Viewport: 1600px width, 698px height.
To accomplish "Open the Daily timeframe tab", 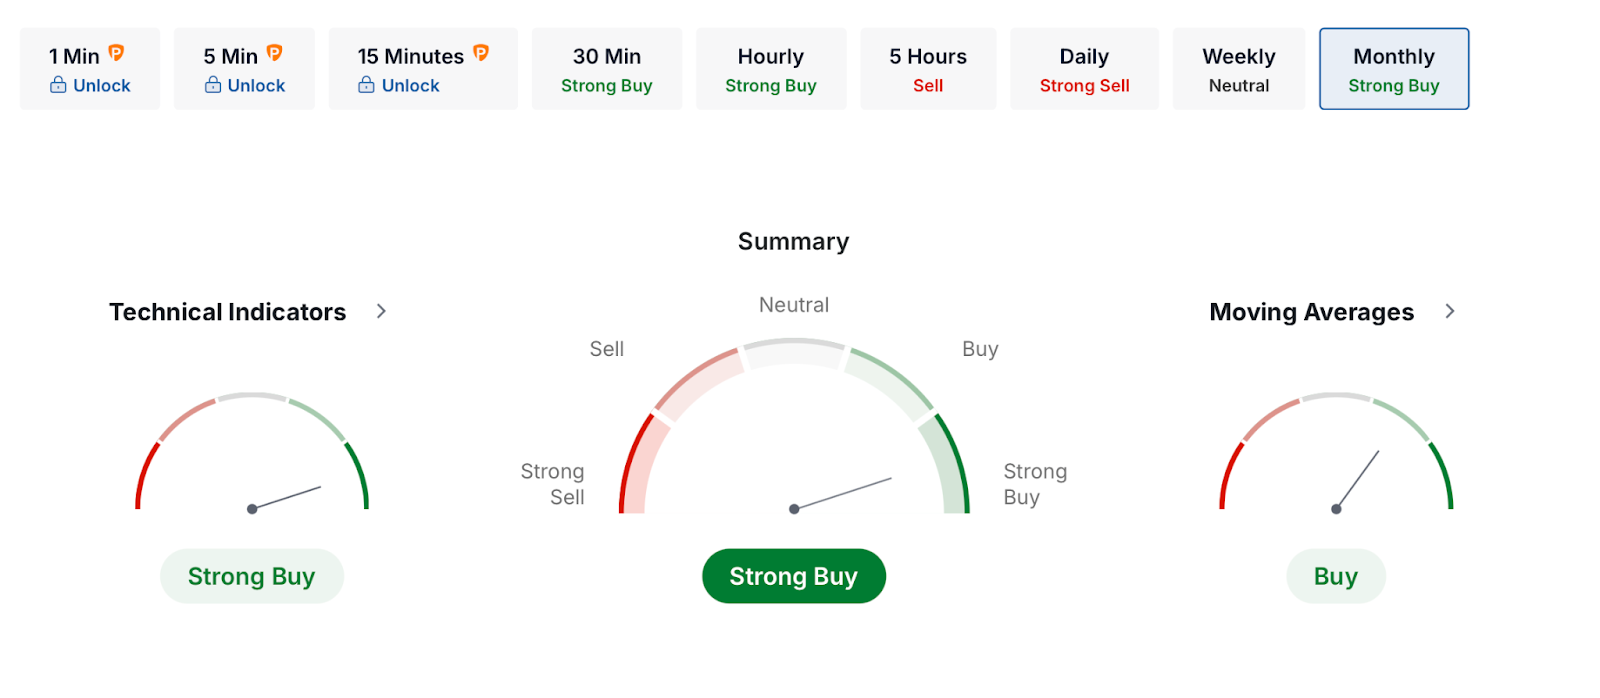I will (1084, 69).
